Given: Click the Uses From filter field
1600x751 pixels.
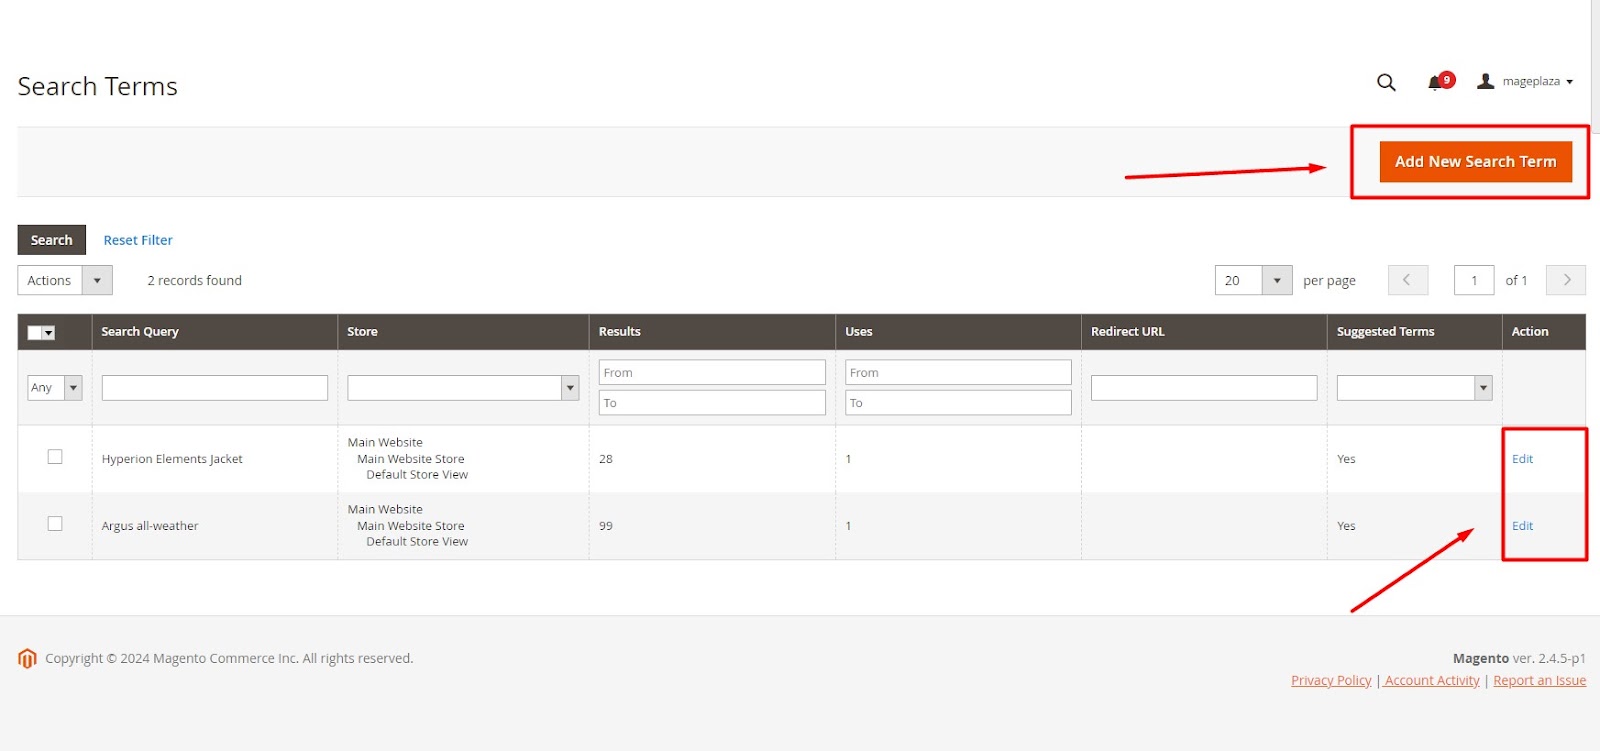Looking at the screenshot, I should pyautogui.click(x=958, y=372).
